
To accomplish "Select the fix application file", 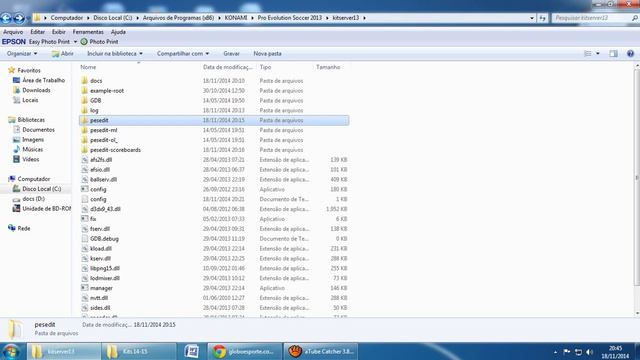I will pos(93,219).
